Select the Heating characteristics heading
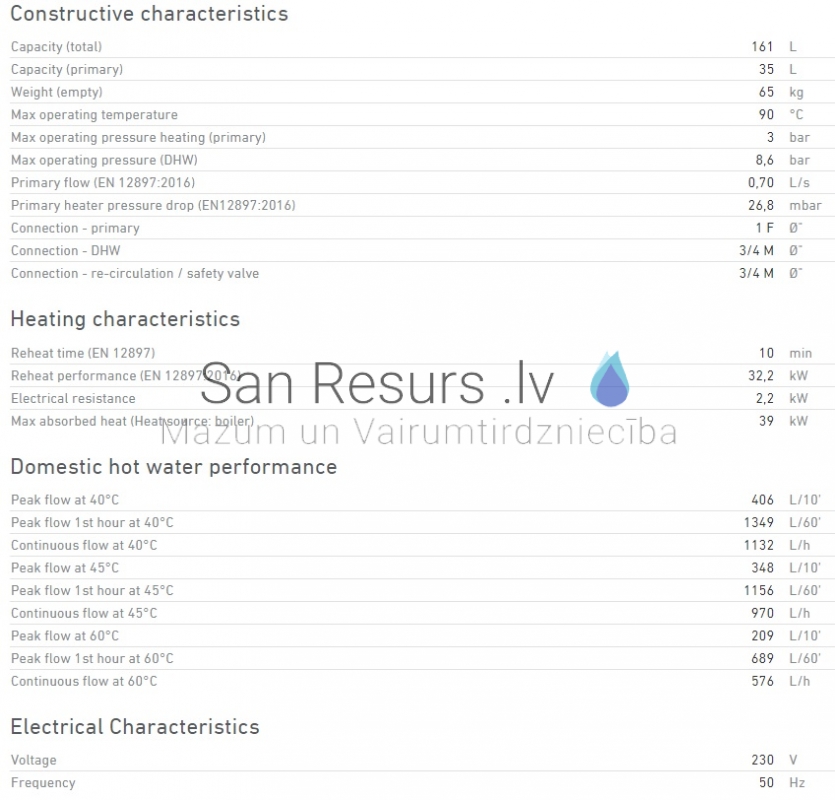Image resolution: width=835 pixels, height=800 pixels. (x=125, y=319)
